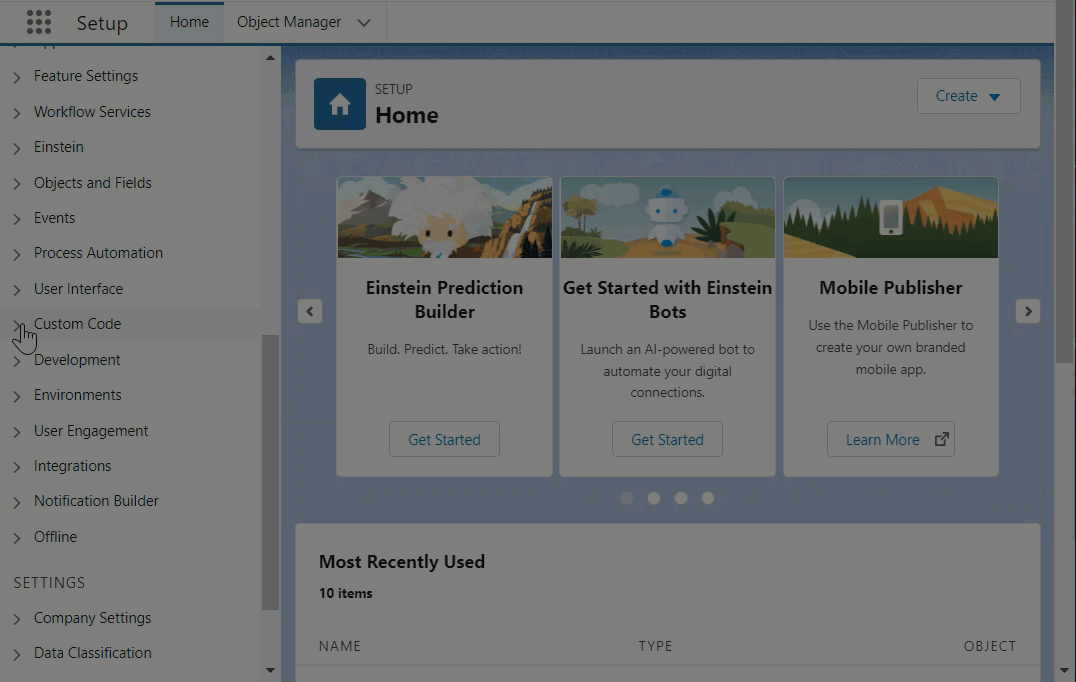Expand the Process Automation section
The image size is (1076, 682).
17,254
